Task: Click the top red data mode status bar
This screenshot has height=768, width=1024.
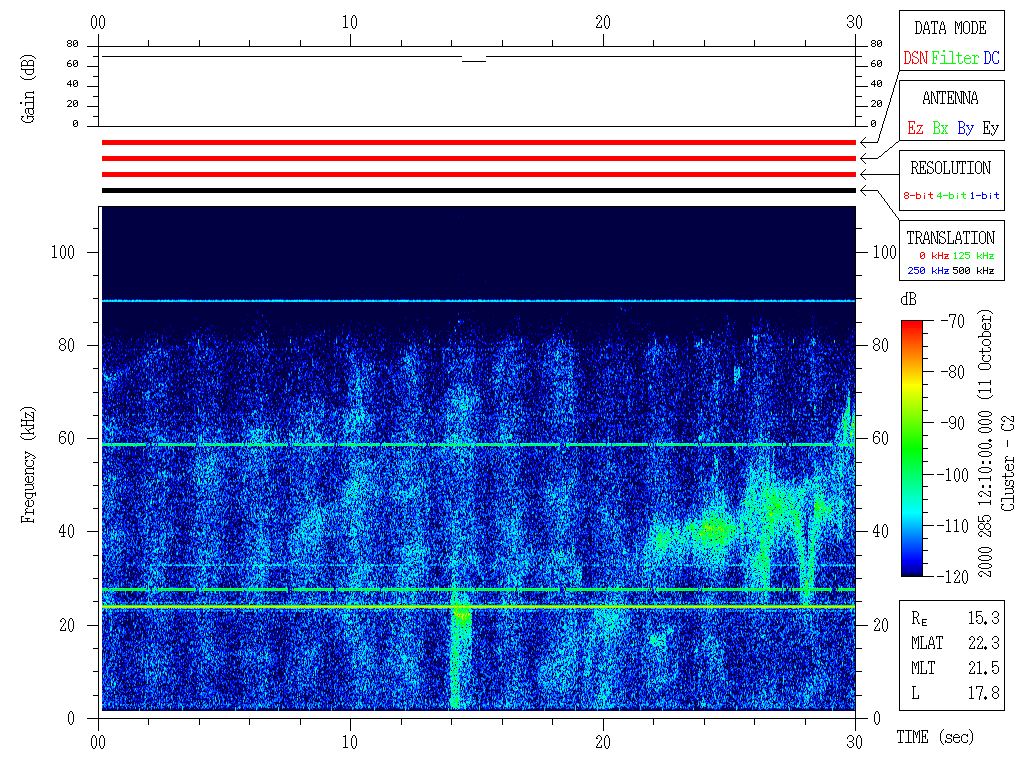Action: 478,143
